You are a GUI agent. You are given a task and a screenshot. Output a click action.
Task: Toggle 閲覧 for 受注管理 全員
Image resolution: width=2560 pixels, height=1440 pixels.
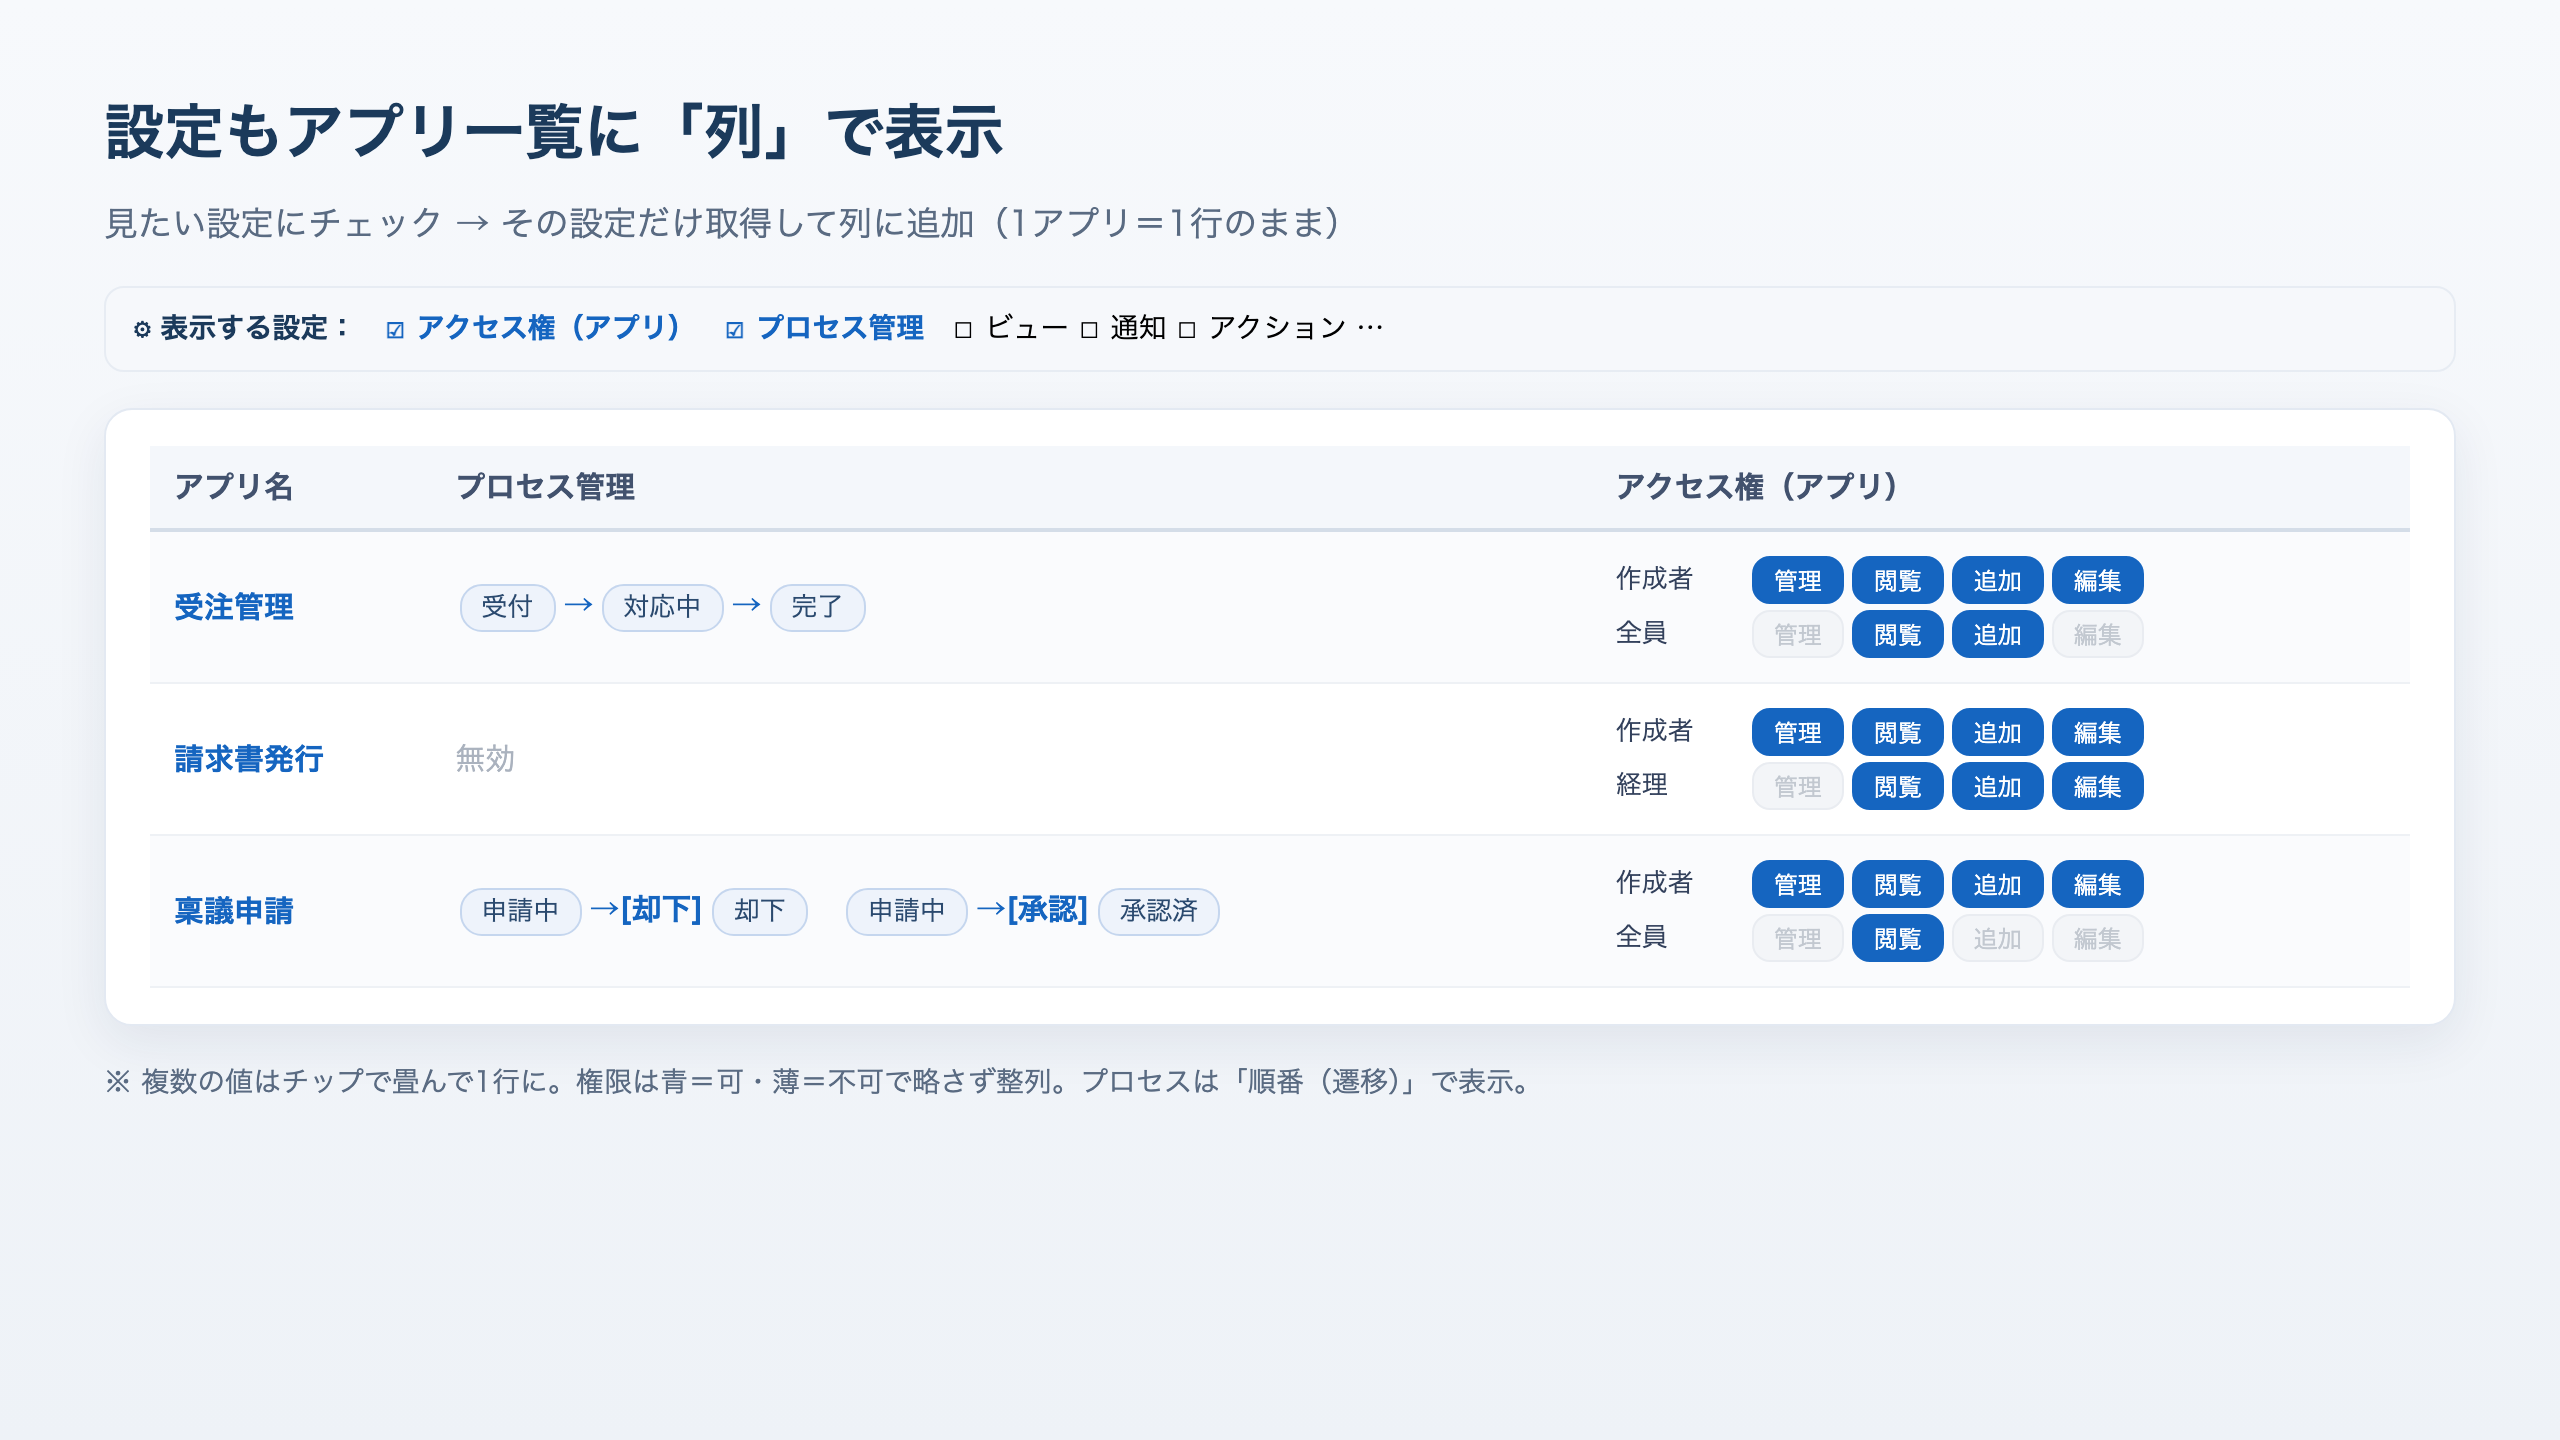(1897, 634)
